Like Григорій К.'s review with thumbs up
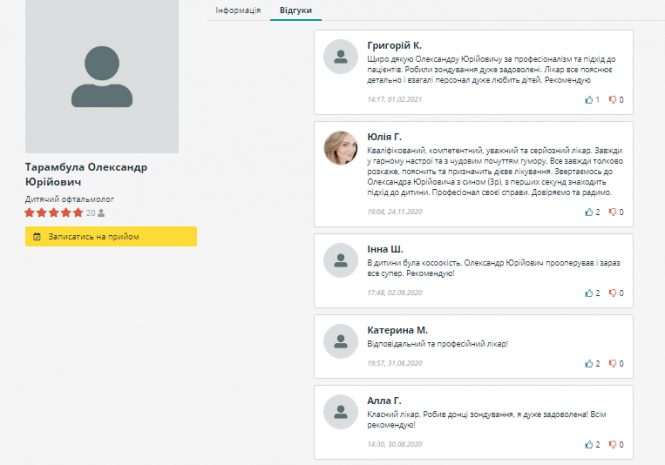Image resolution: width=665 pixels, height=465 pixels. point(589,100)
